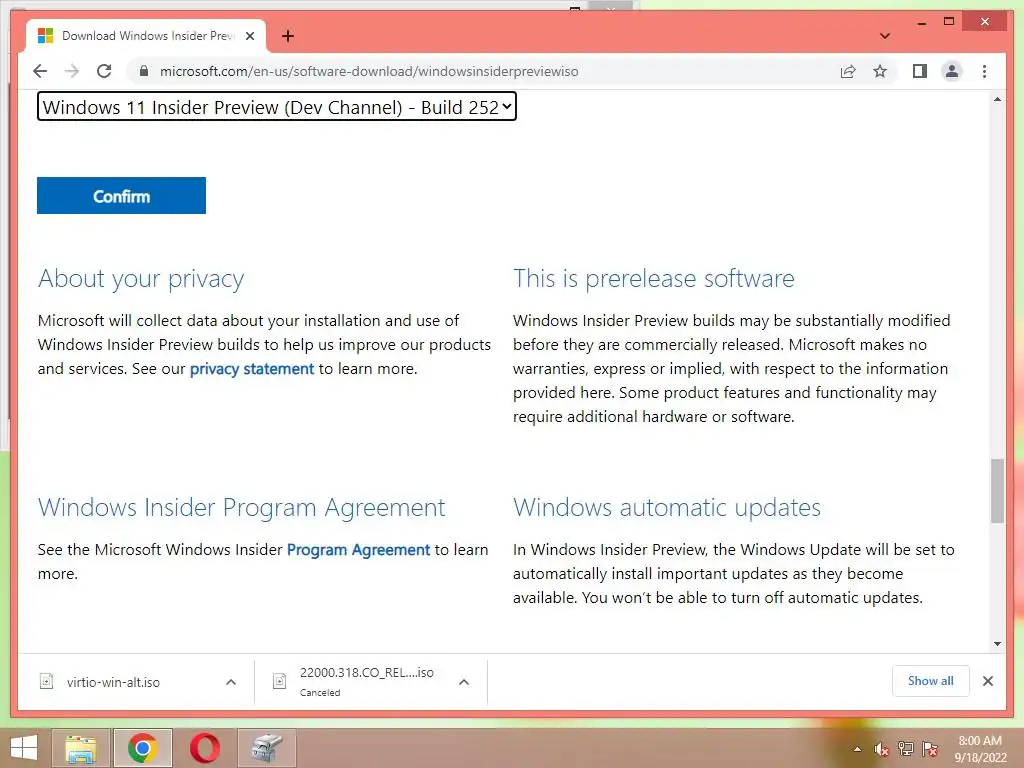Bookmark this page with the star
Viewport: 1024px width, 768px height.
coord(880,71)
